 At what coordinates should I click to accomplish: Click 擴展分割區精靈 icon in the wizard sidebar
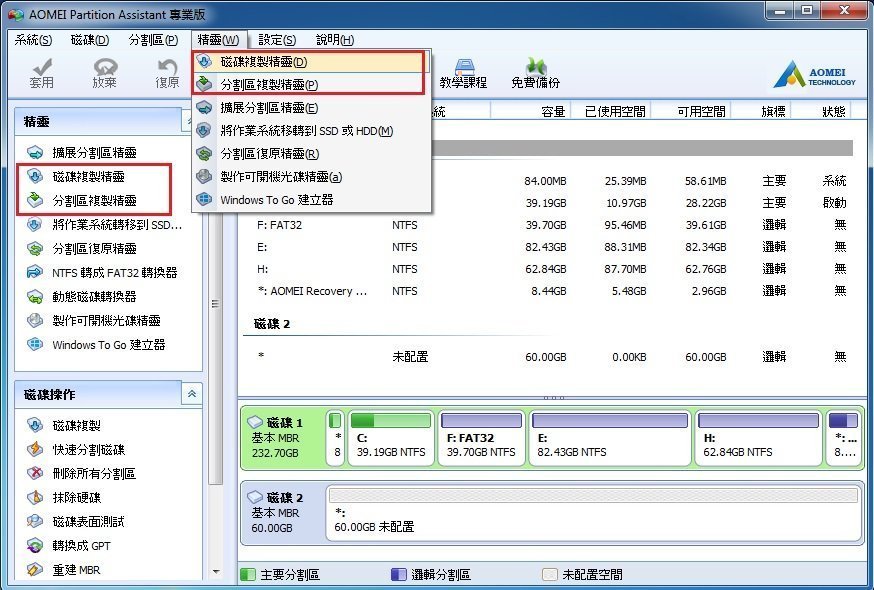[35, 152]
